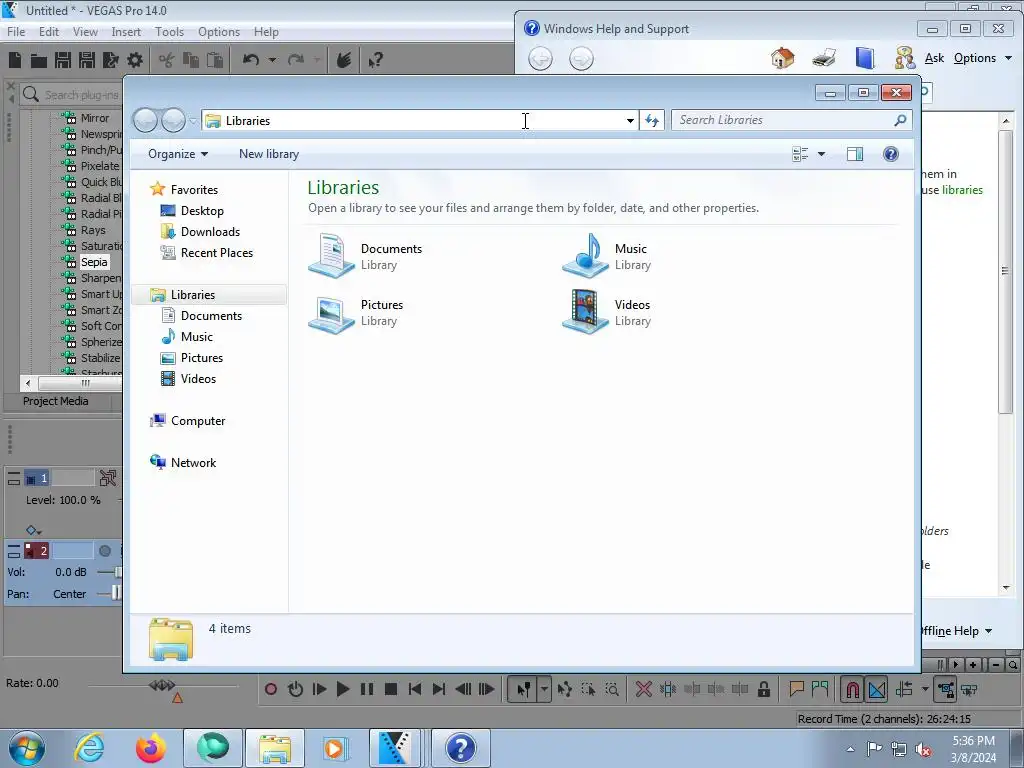
Task: Toggle video track 1 compositing icon
Action: click(x=108, y=478)
